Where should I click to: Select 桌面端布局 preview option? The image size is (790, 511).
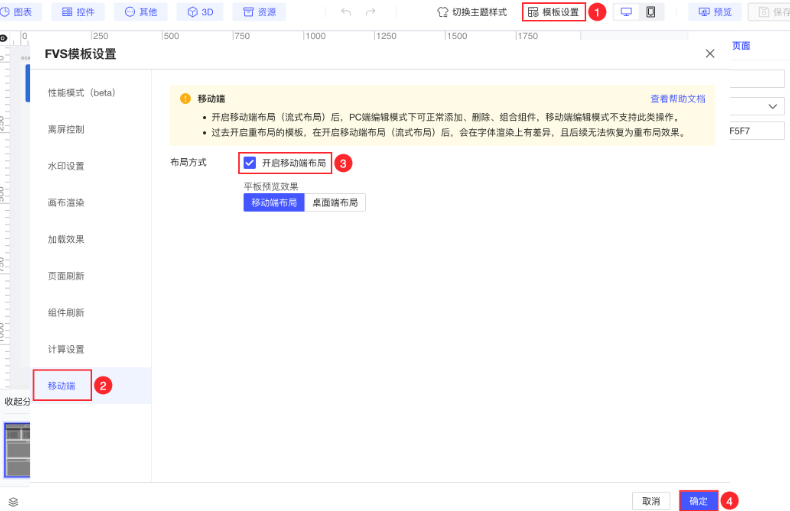(335, 202)
